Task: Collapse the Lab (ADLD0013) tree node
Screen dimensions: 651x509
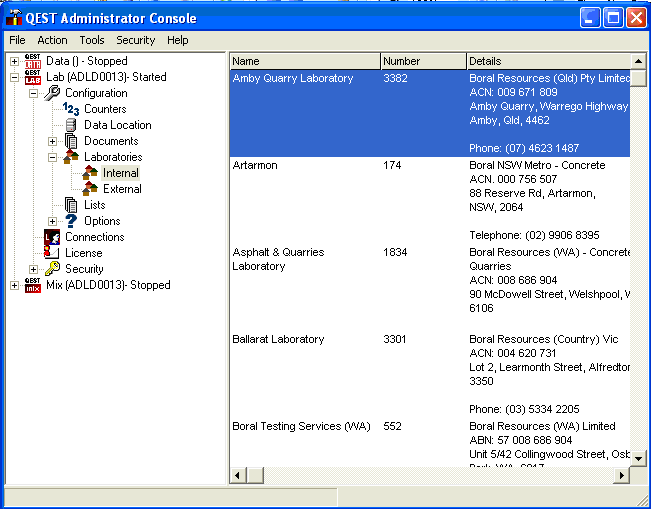Action: point(14,77)
